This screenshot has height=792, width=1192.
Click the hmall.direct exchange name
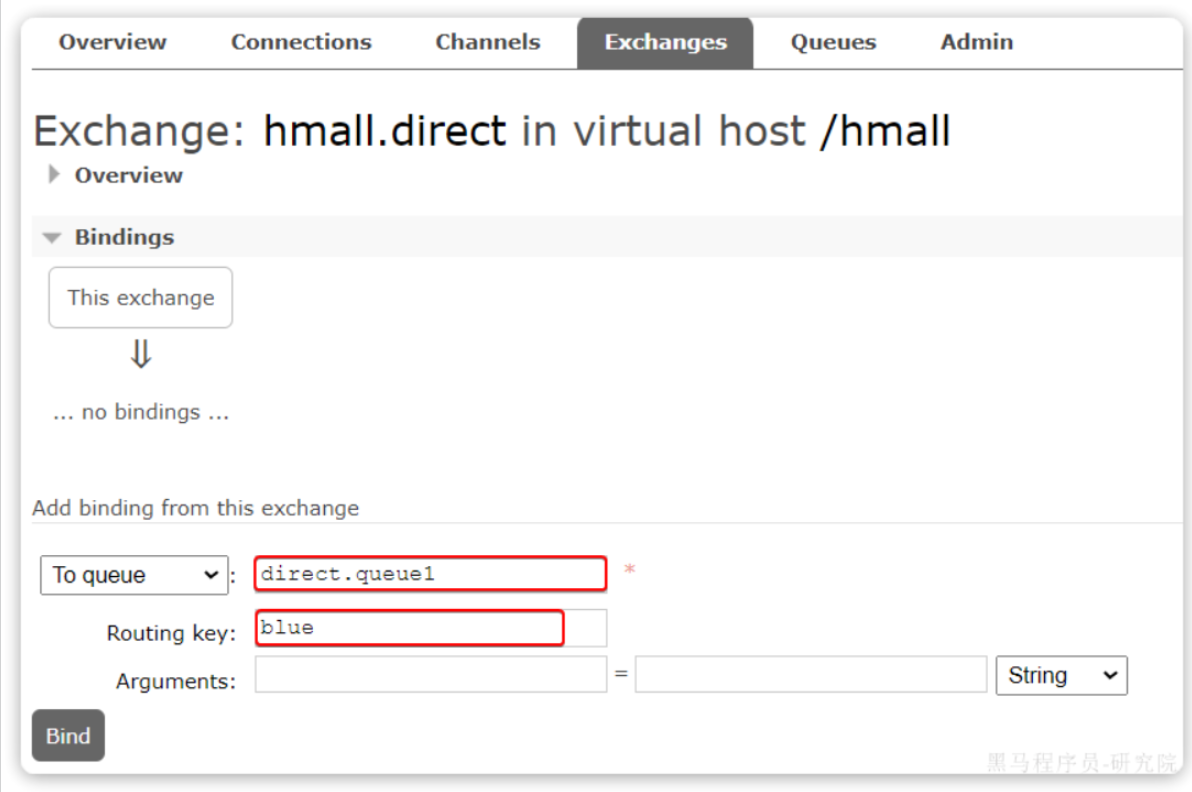point(385,131)
